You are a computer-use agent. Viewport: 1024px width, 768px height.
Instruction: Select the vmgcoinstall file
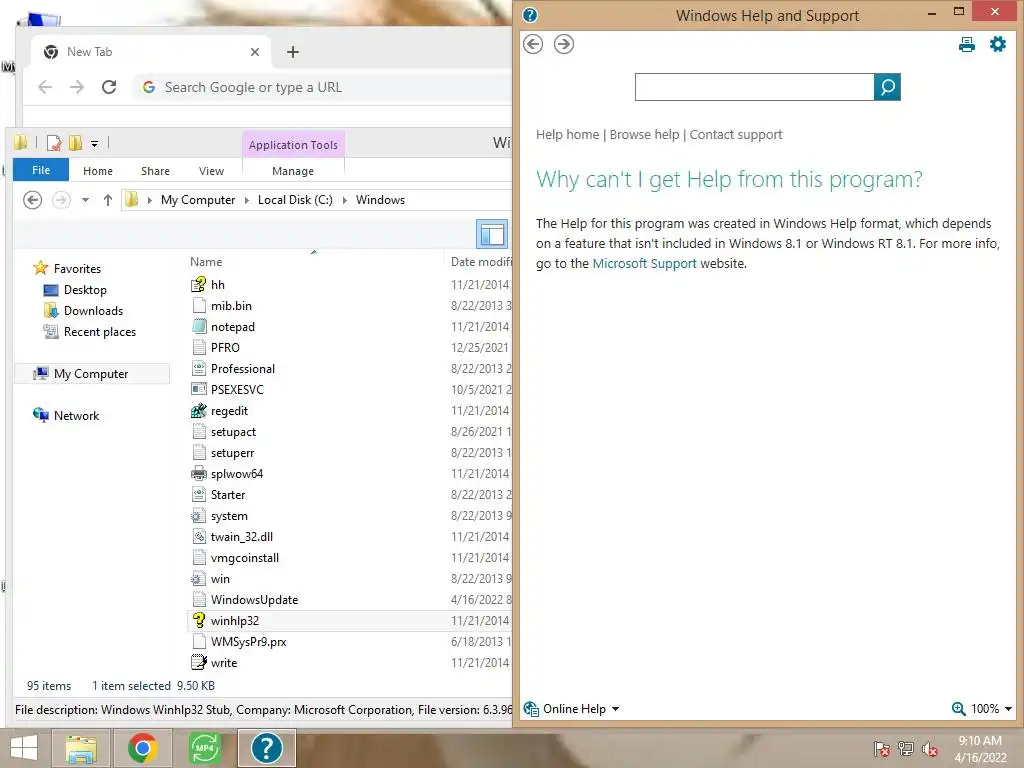[244, 558]
